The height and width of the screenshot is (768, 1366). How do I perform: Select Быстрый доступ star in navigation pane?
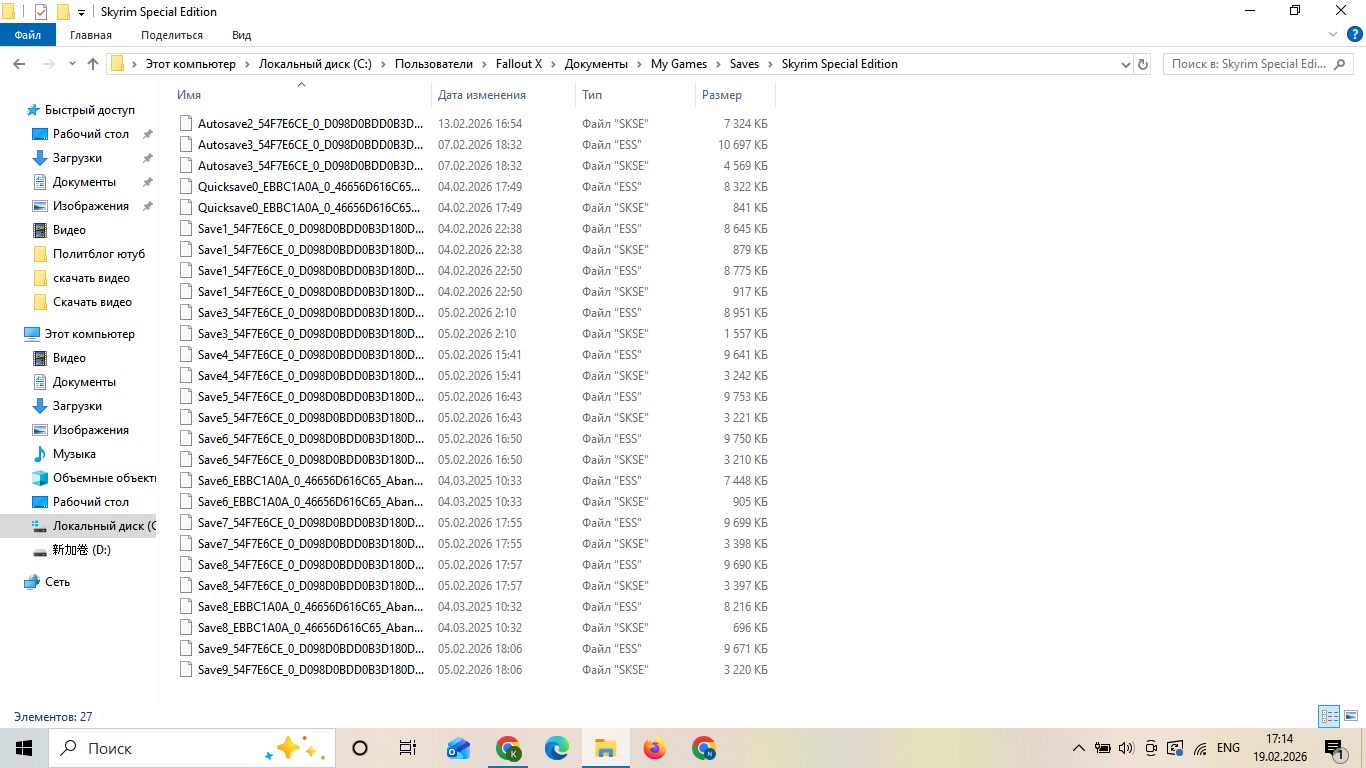[33, 110]
